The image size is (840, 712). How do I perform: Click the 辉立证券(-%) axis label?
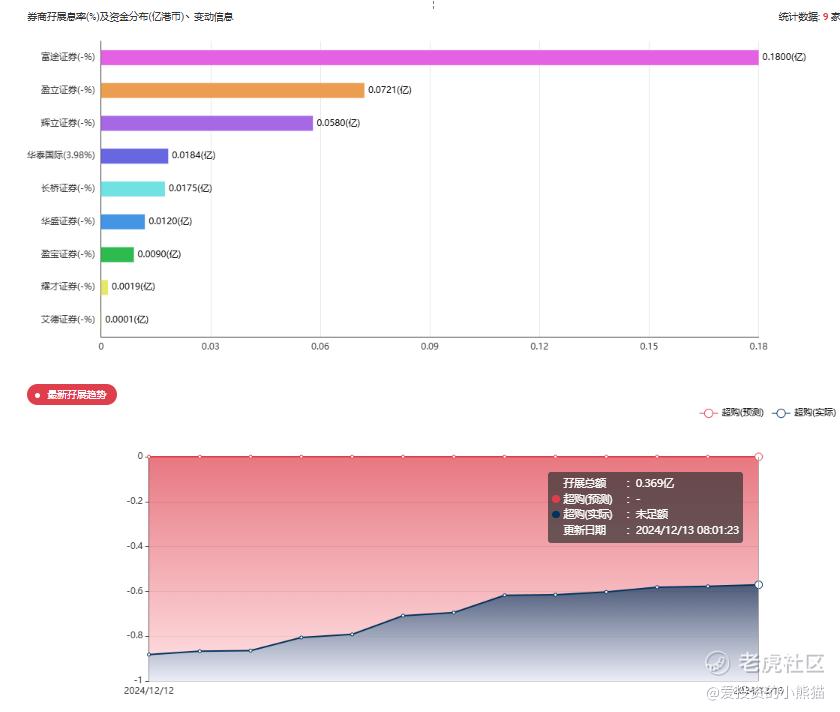(x=68, y=123)
